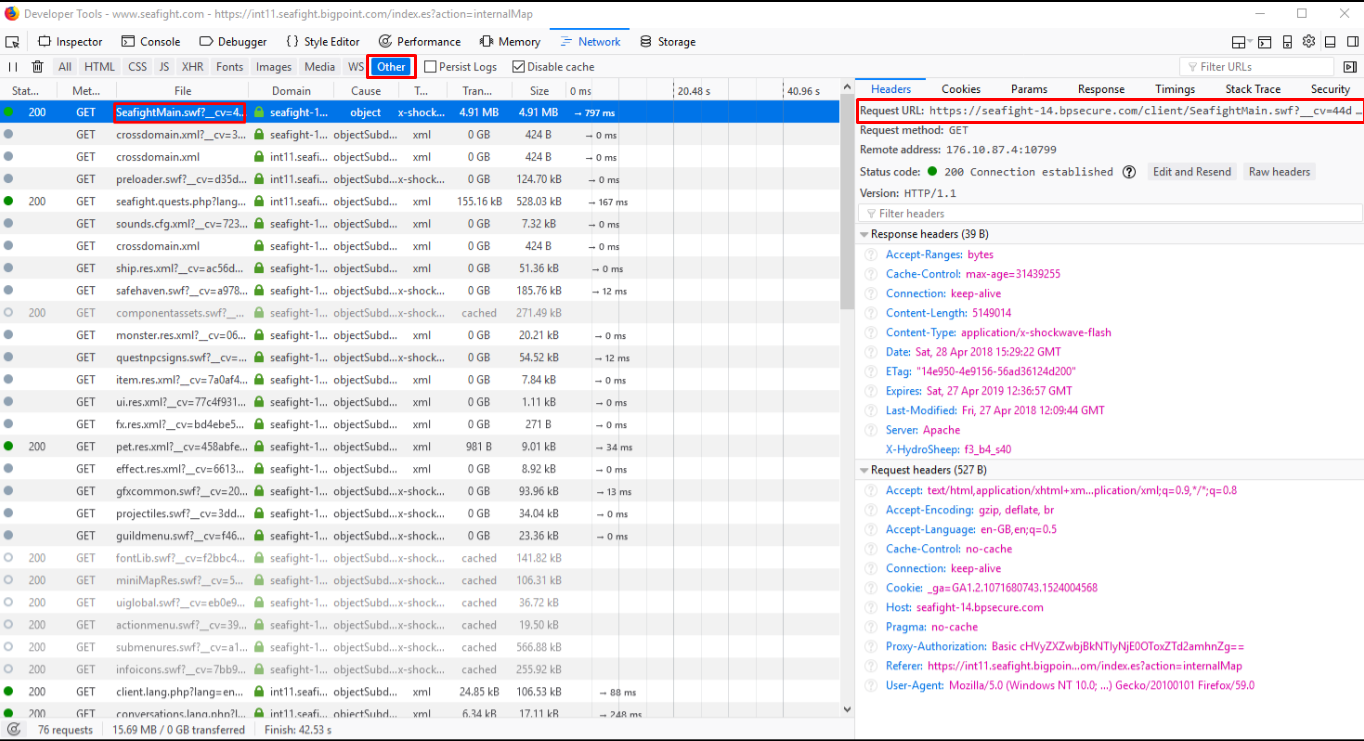Open help icon for User-Agent header

point(871,686)
